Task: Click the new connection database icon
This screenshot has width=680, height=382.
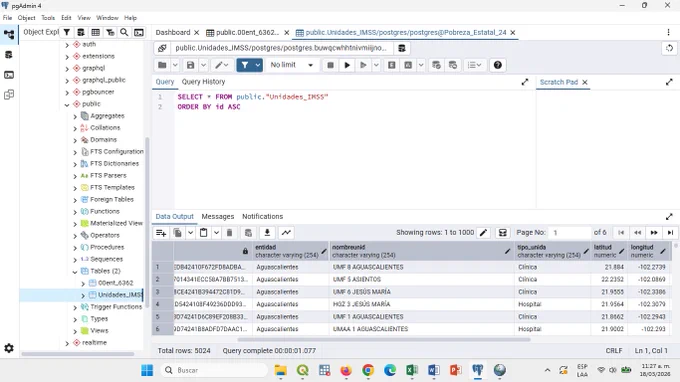Action: pyautogui.click(x=402, y=48)
